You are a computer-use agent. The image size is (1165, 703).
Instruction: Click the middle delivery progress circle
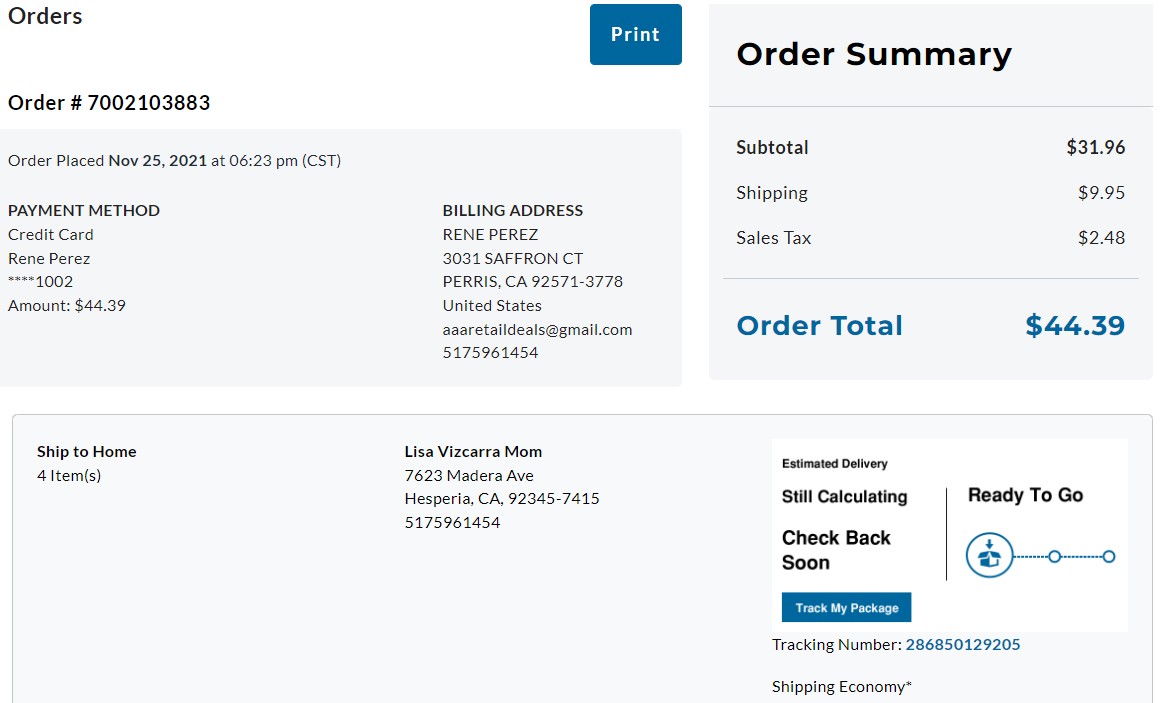click(x=1054, y=556)
